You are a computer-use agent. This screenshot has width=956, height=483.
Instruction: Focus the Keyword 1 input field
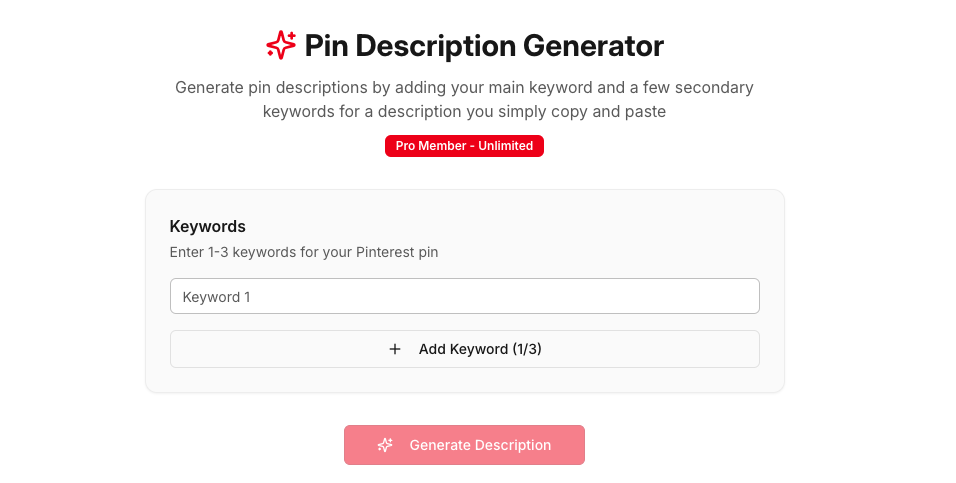[x=464, y=297]
